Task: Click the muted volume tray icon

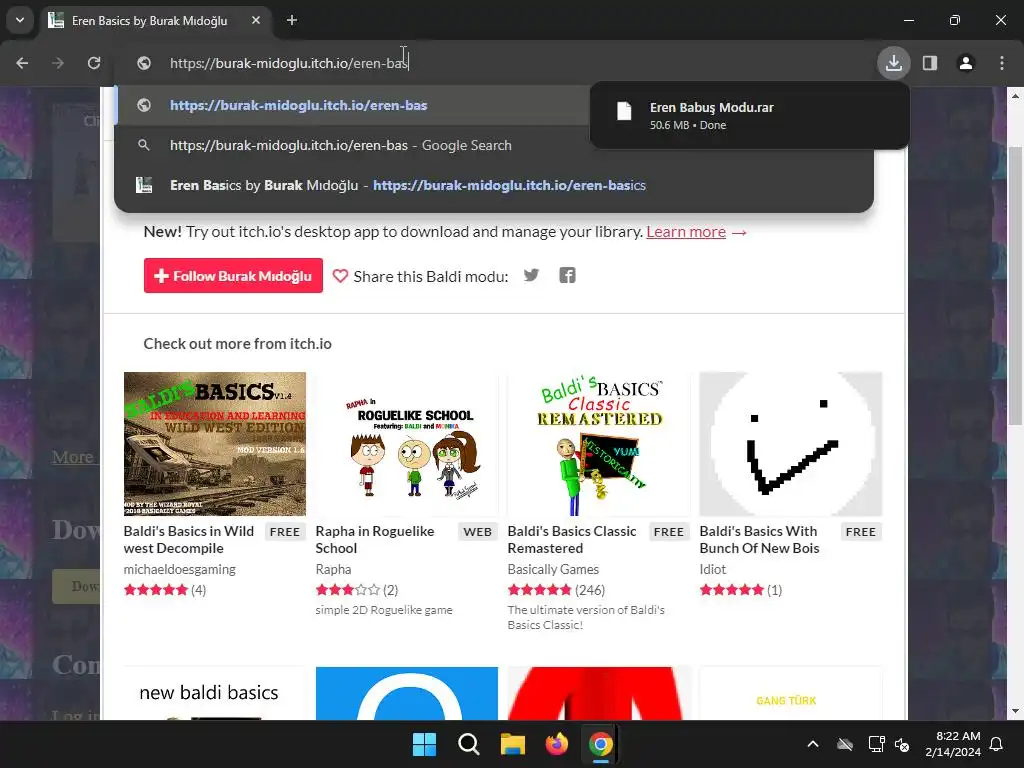Action: pos(902,744)
